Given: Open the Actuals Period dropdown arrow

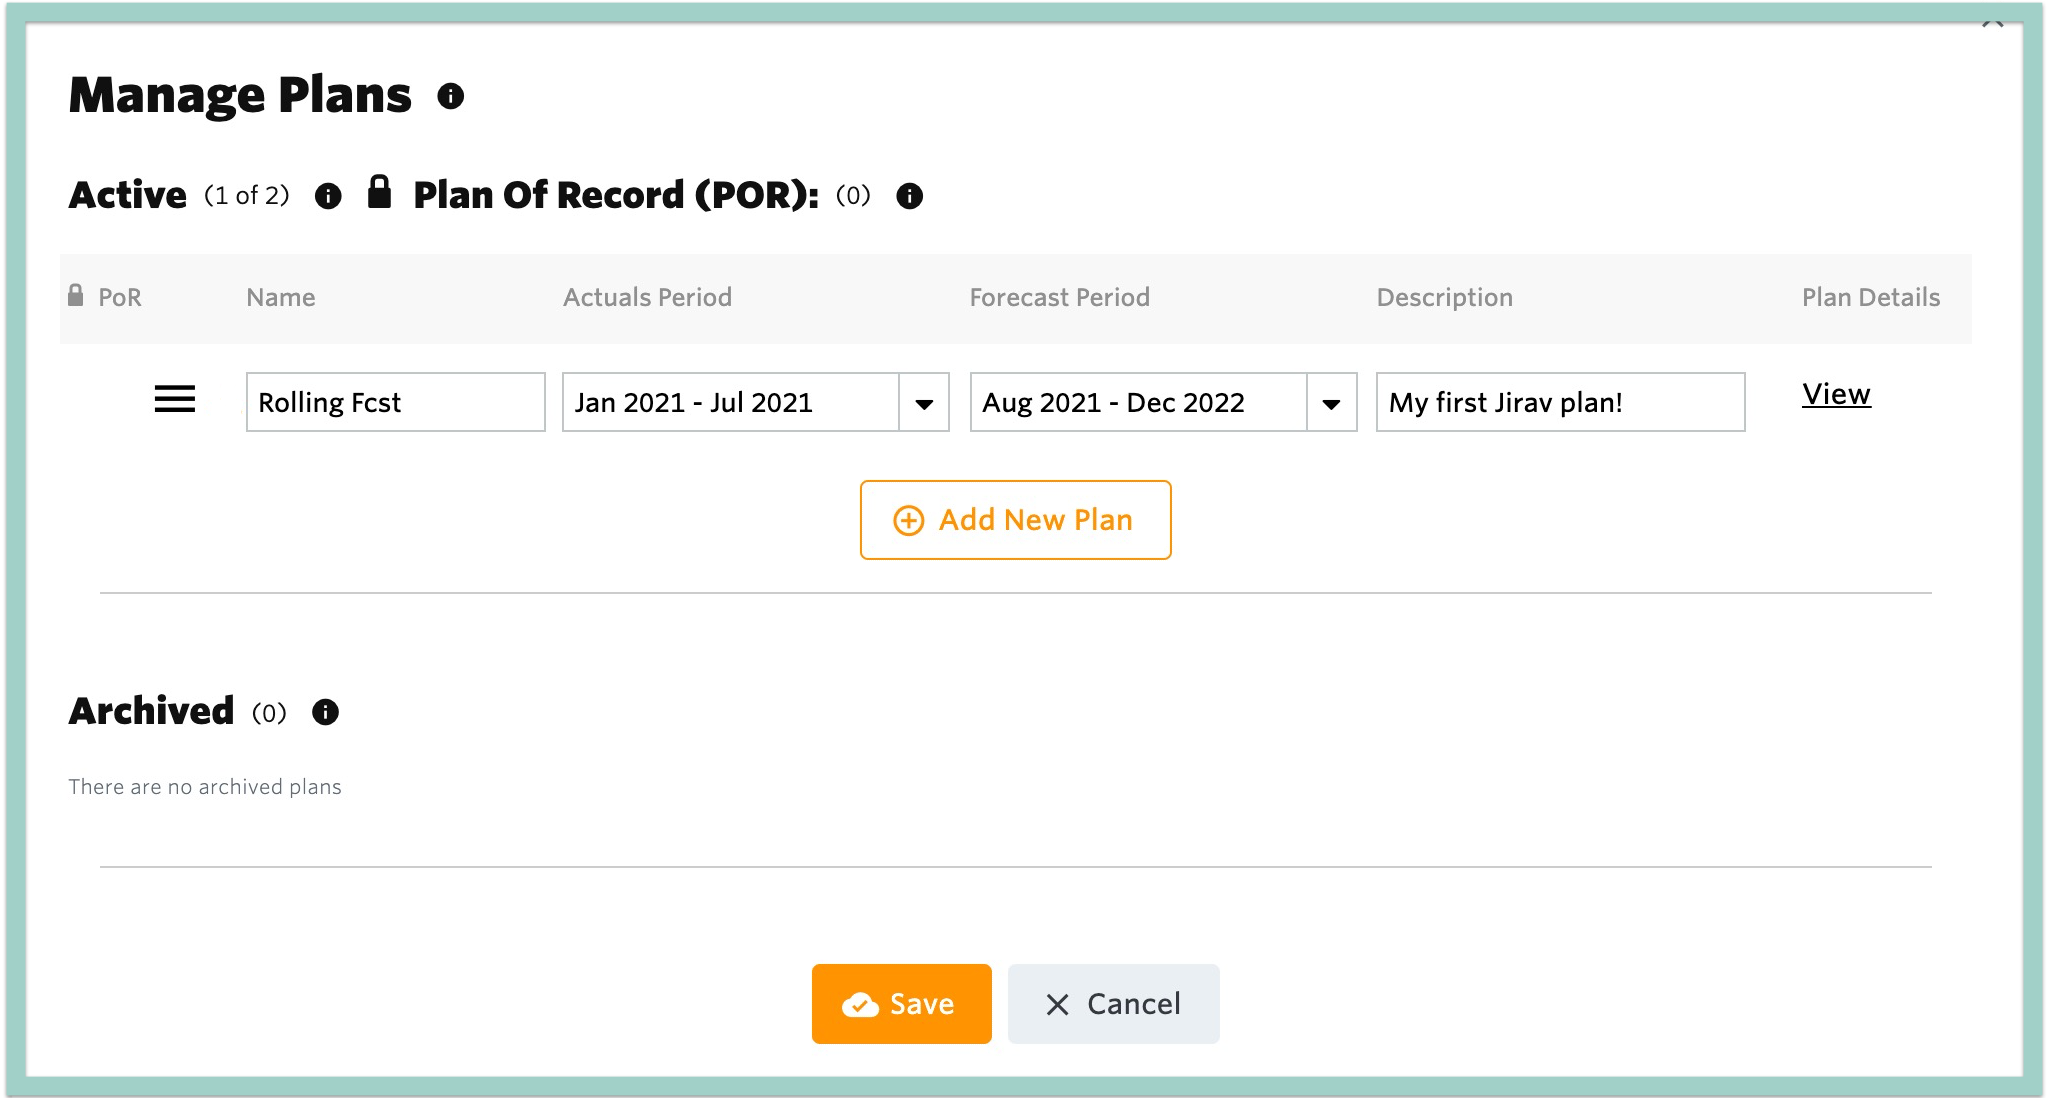Looking at the screenshot, I should [924, 403].
